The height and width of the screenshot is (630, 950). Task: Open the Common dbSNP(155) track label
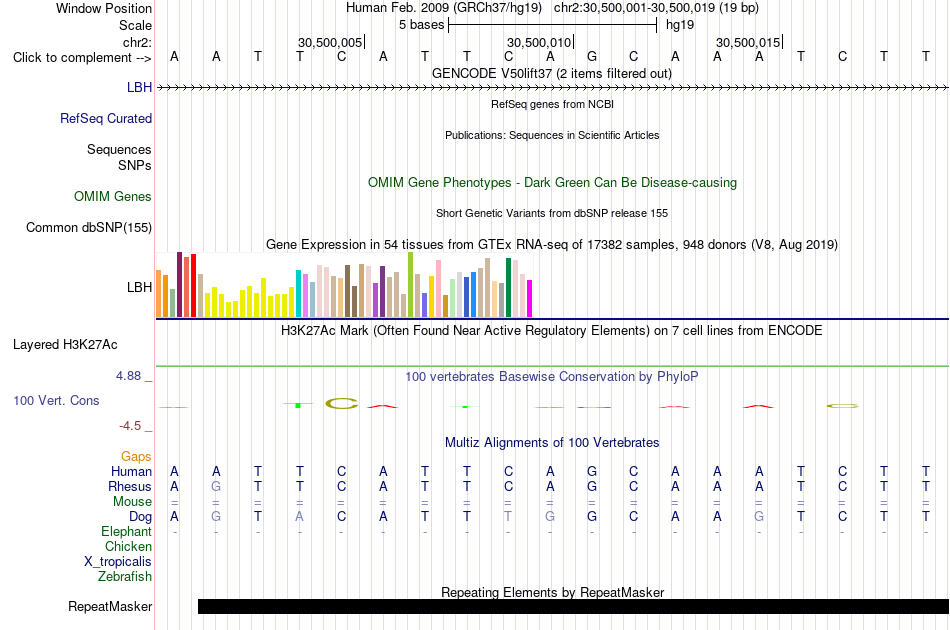(89, 227)
